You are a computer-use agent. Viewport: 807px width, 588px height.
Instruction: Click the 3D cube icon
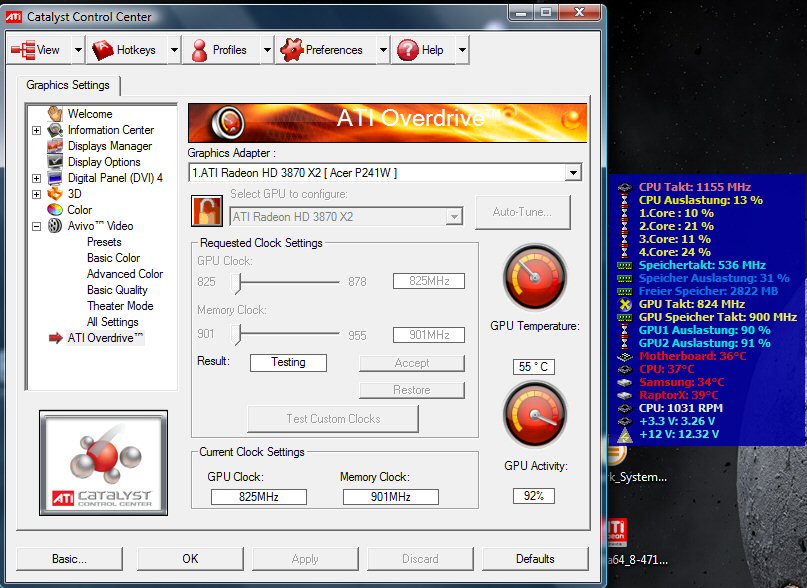(x=55, y=194)
